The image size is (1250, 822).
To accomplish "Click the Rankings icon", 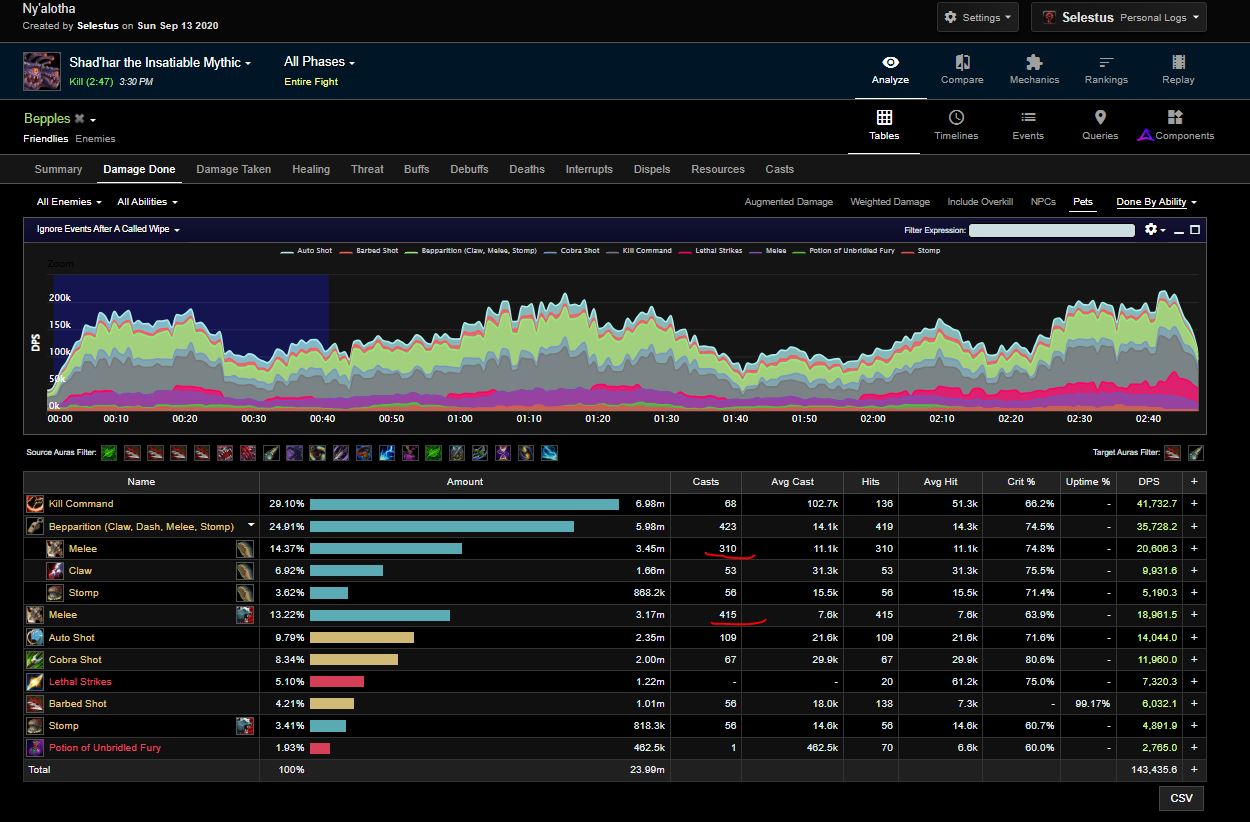I will pos(1106,62).
